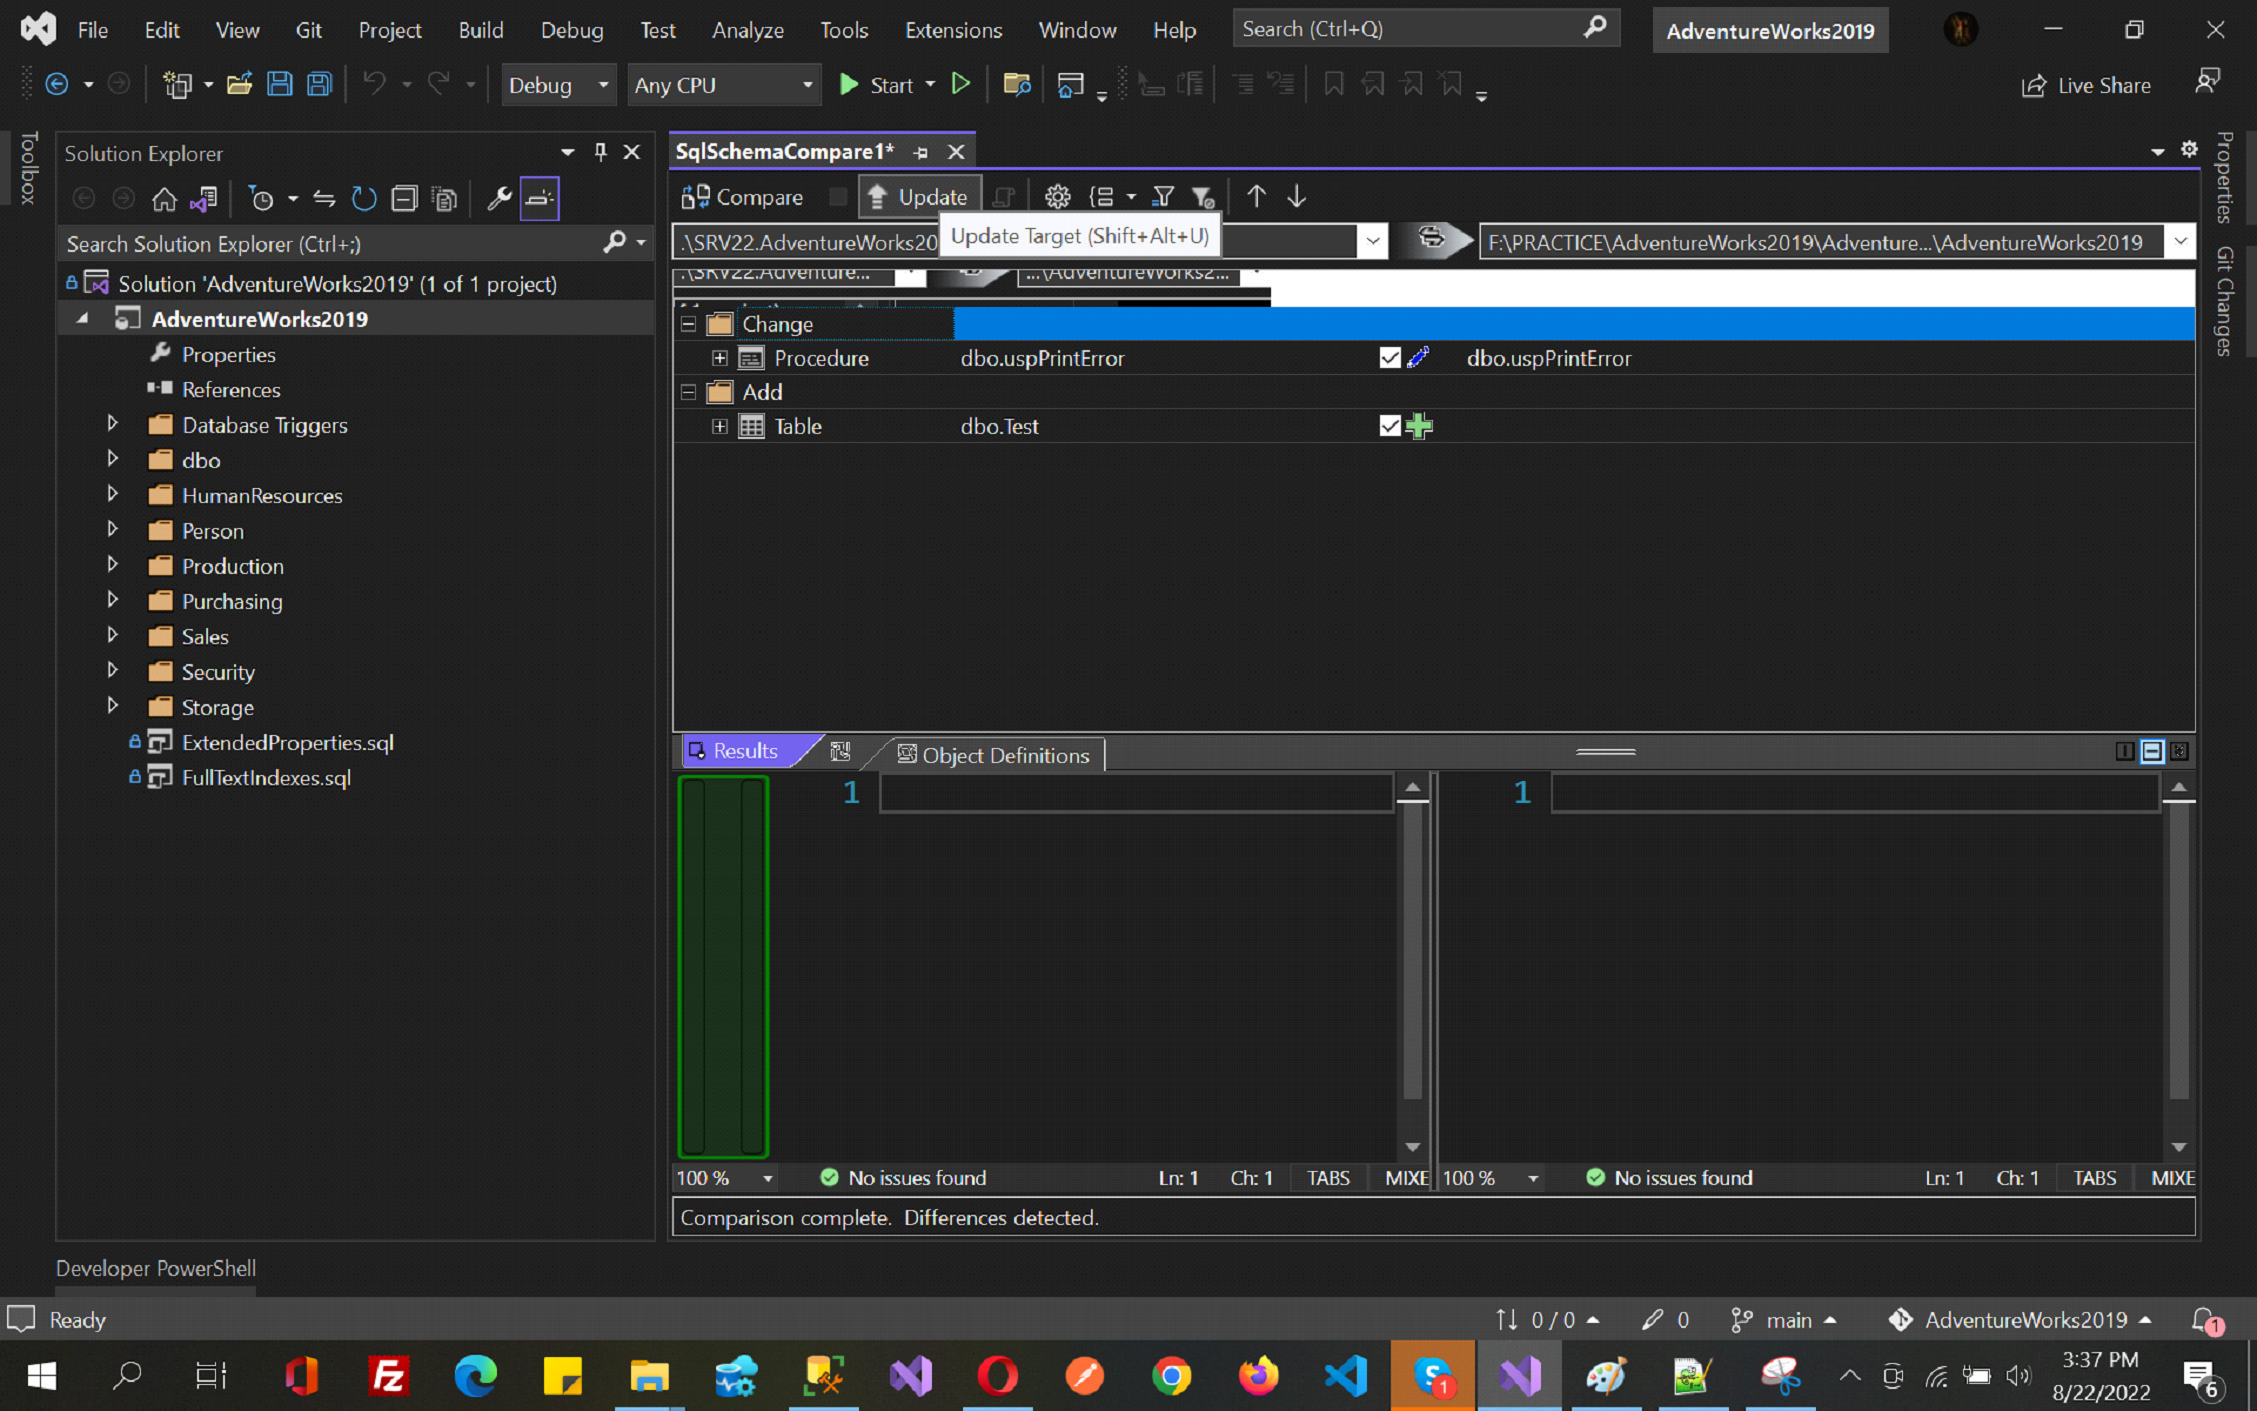Uncheck the dbo.Test table checkbox

pos(1389,426)
